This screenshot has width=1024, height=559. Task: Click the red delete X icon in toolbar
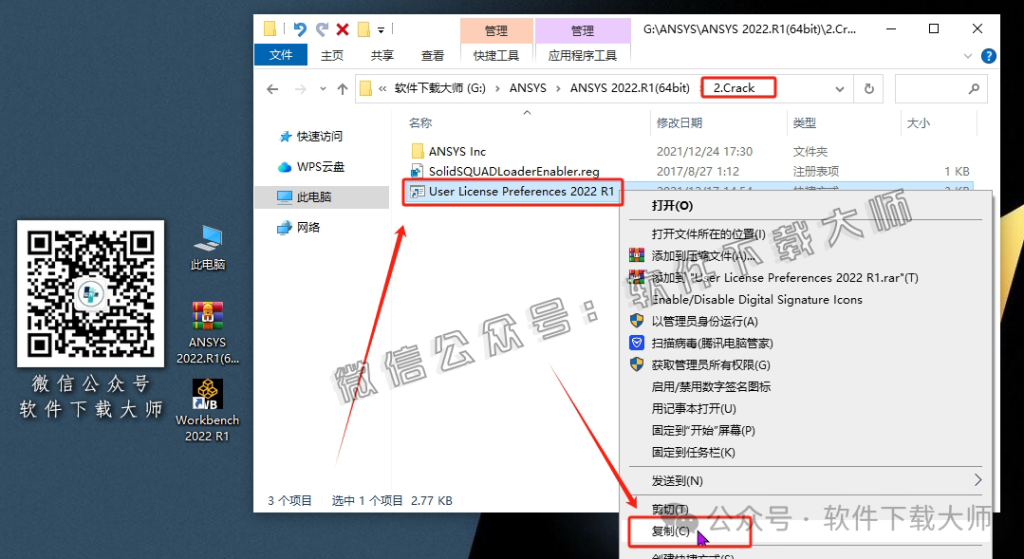point(342,29)
